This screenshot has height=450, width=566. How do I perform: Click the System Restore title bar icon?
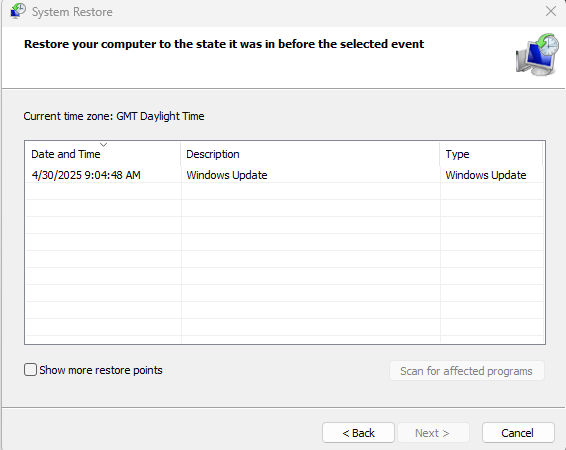(x=18, y=11)
